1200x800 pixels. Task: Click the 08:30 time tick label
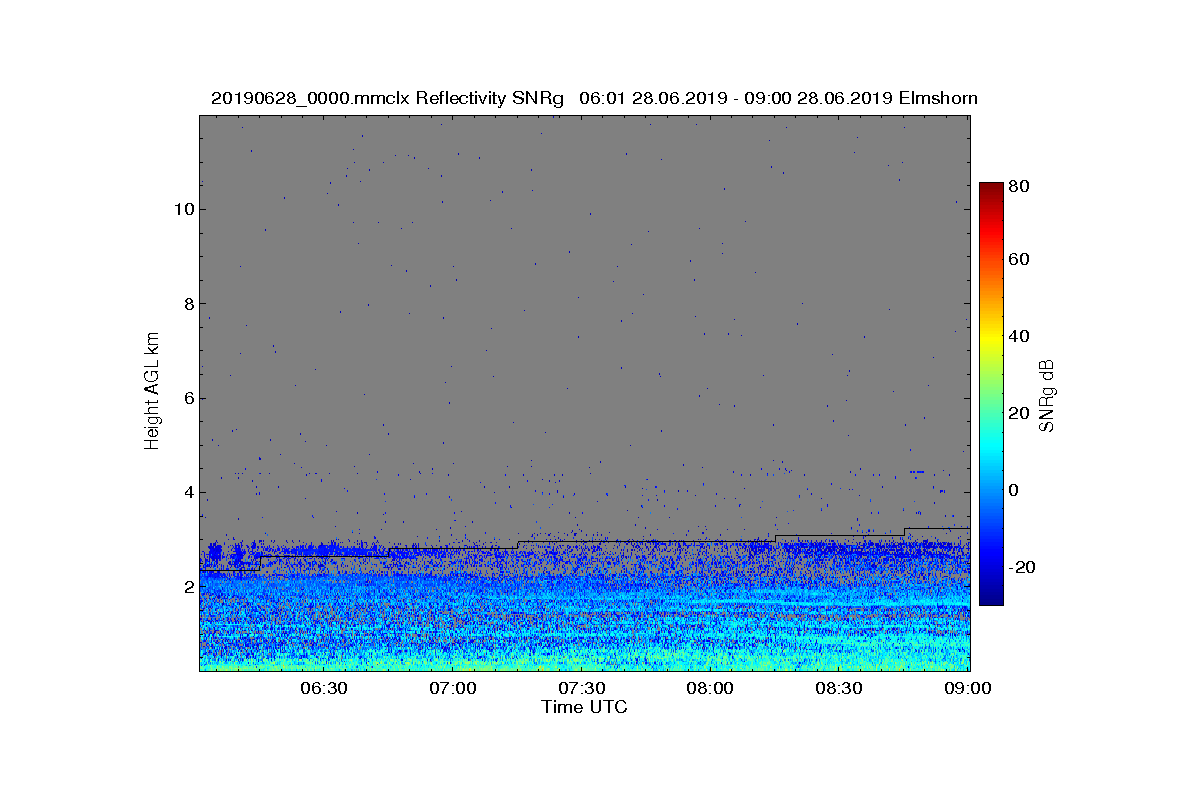coord(840,689)
